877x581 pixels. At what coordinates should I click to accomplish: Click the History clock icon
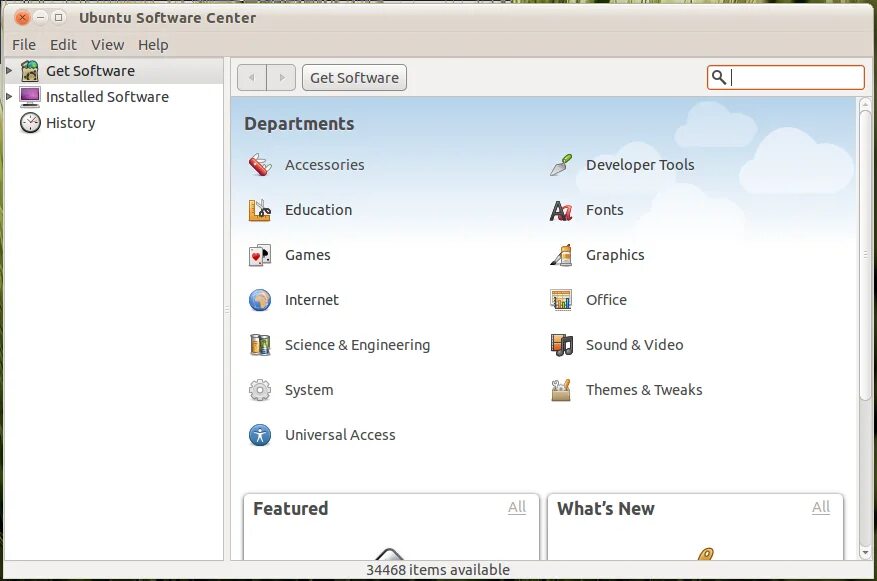[30, 122]
